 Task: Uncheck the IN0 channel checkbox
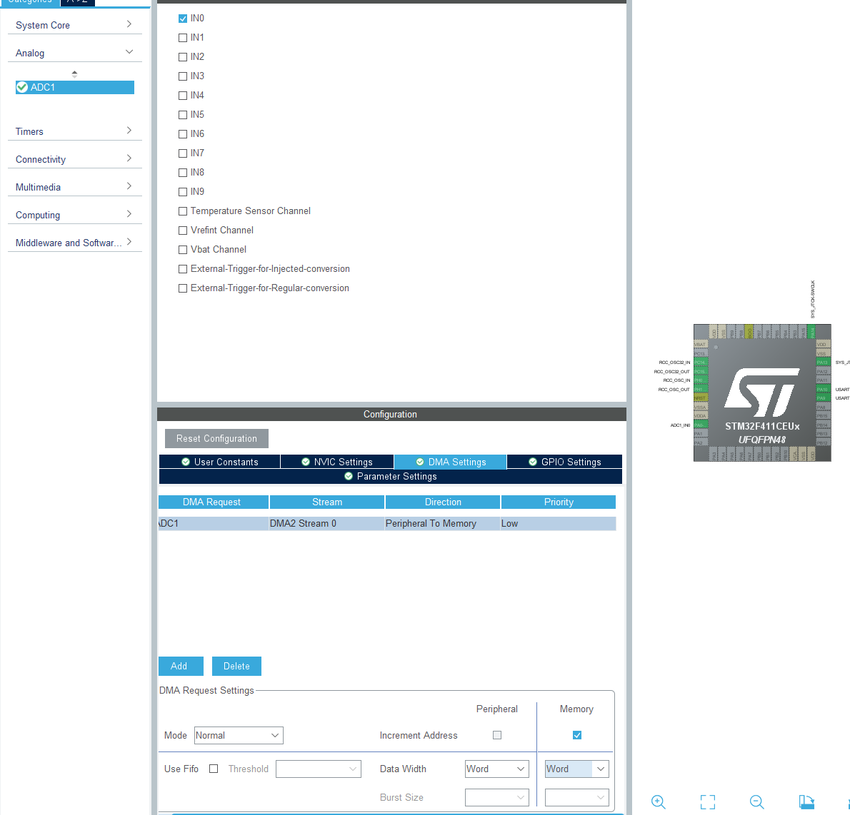183,18
